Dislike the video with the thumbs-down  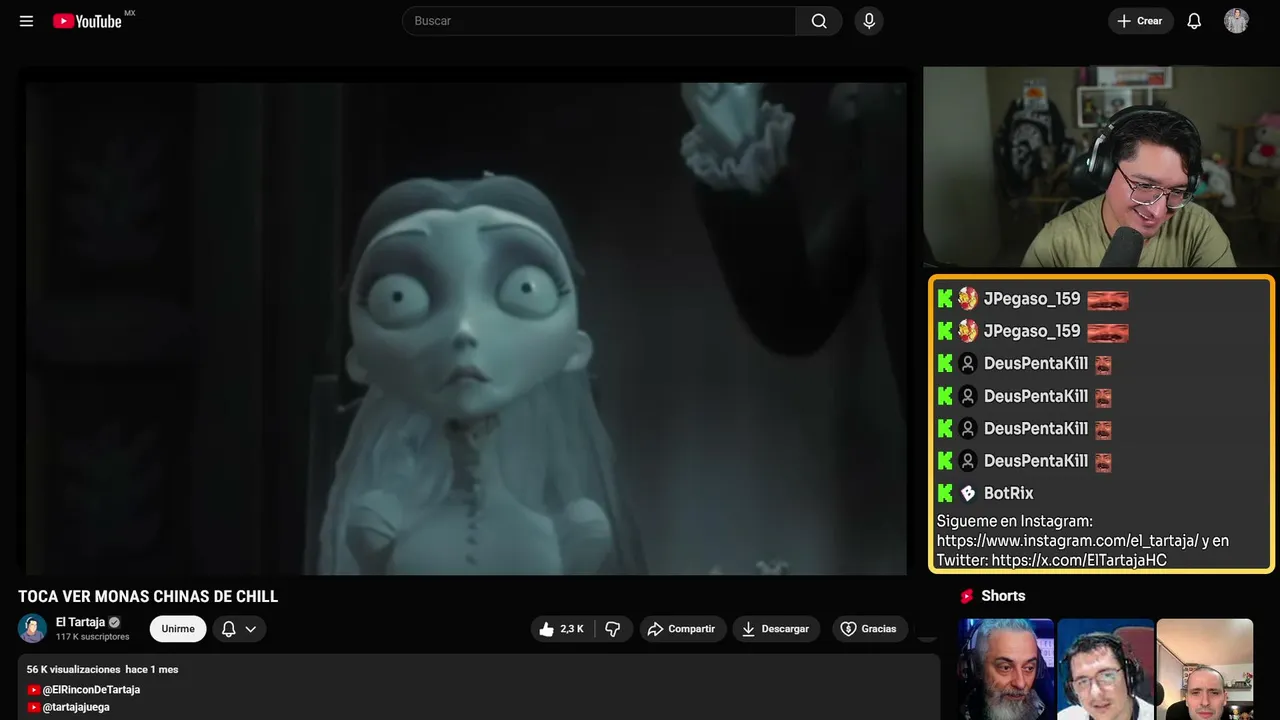613,629
